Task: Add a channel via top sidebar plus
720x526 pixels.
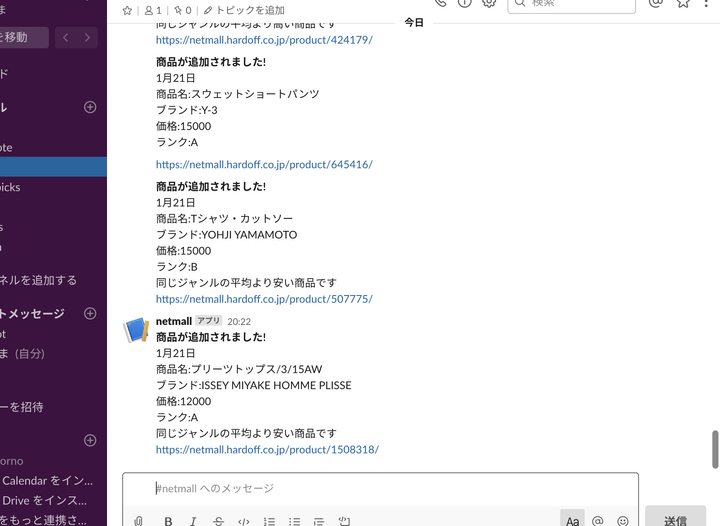Action: click(x=90, y=107)
